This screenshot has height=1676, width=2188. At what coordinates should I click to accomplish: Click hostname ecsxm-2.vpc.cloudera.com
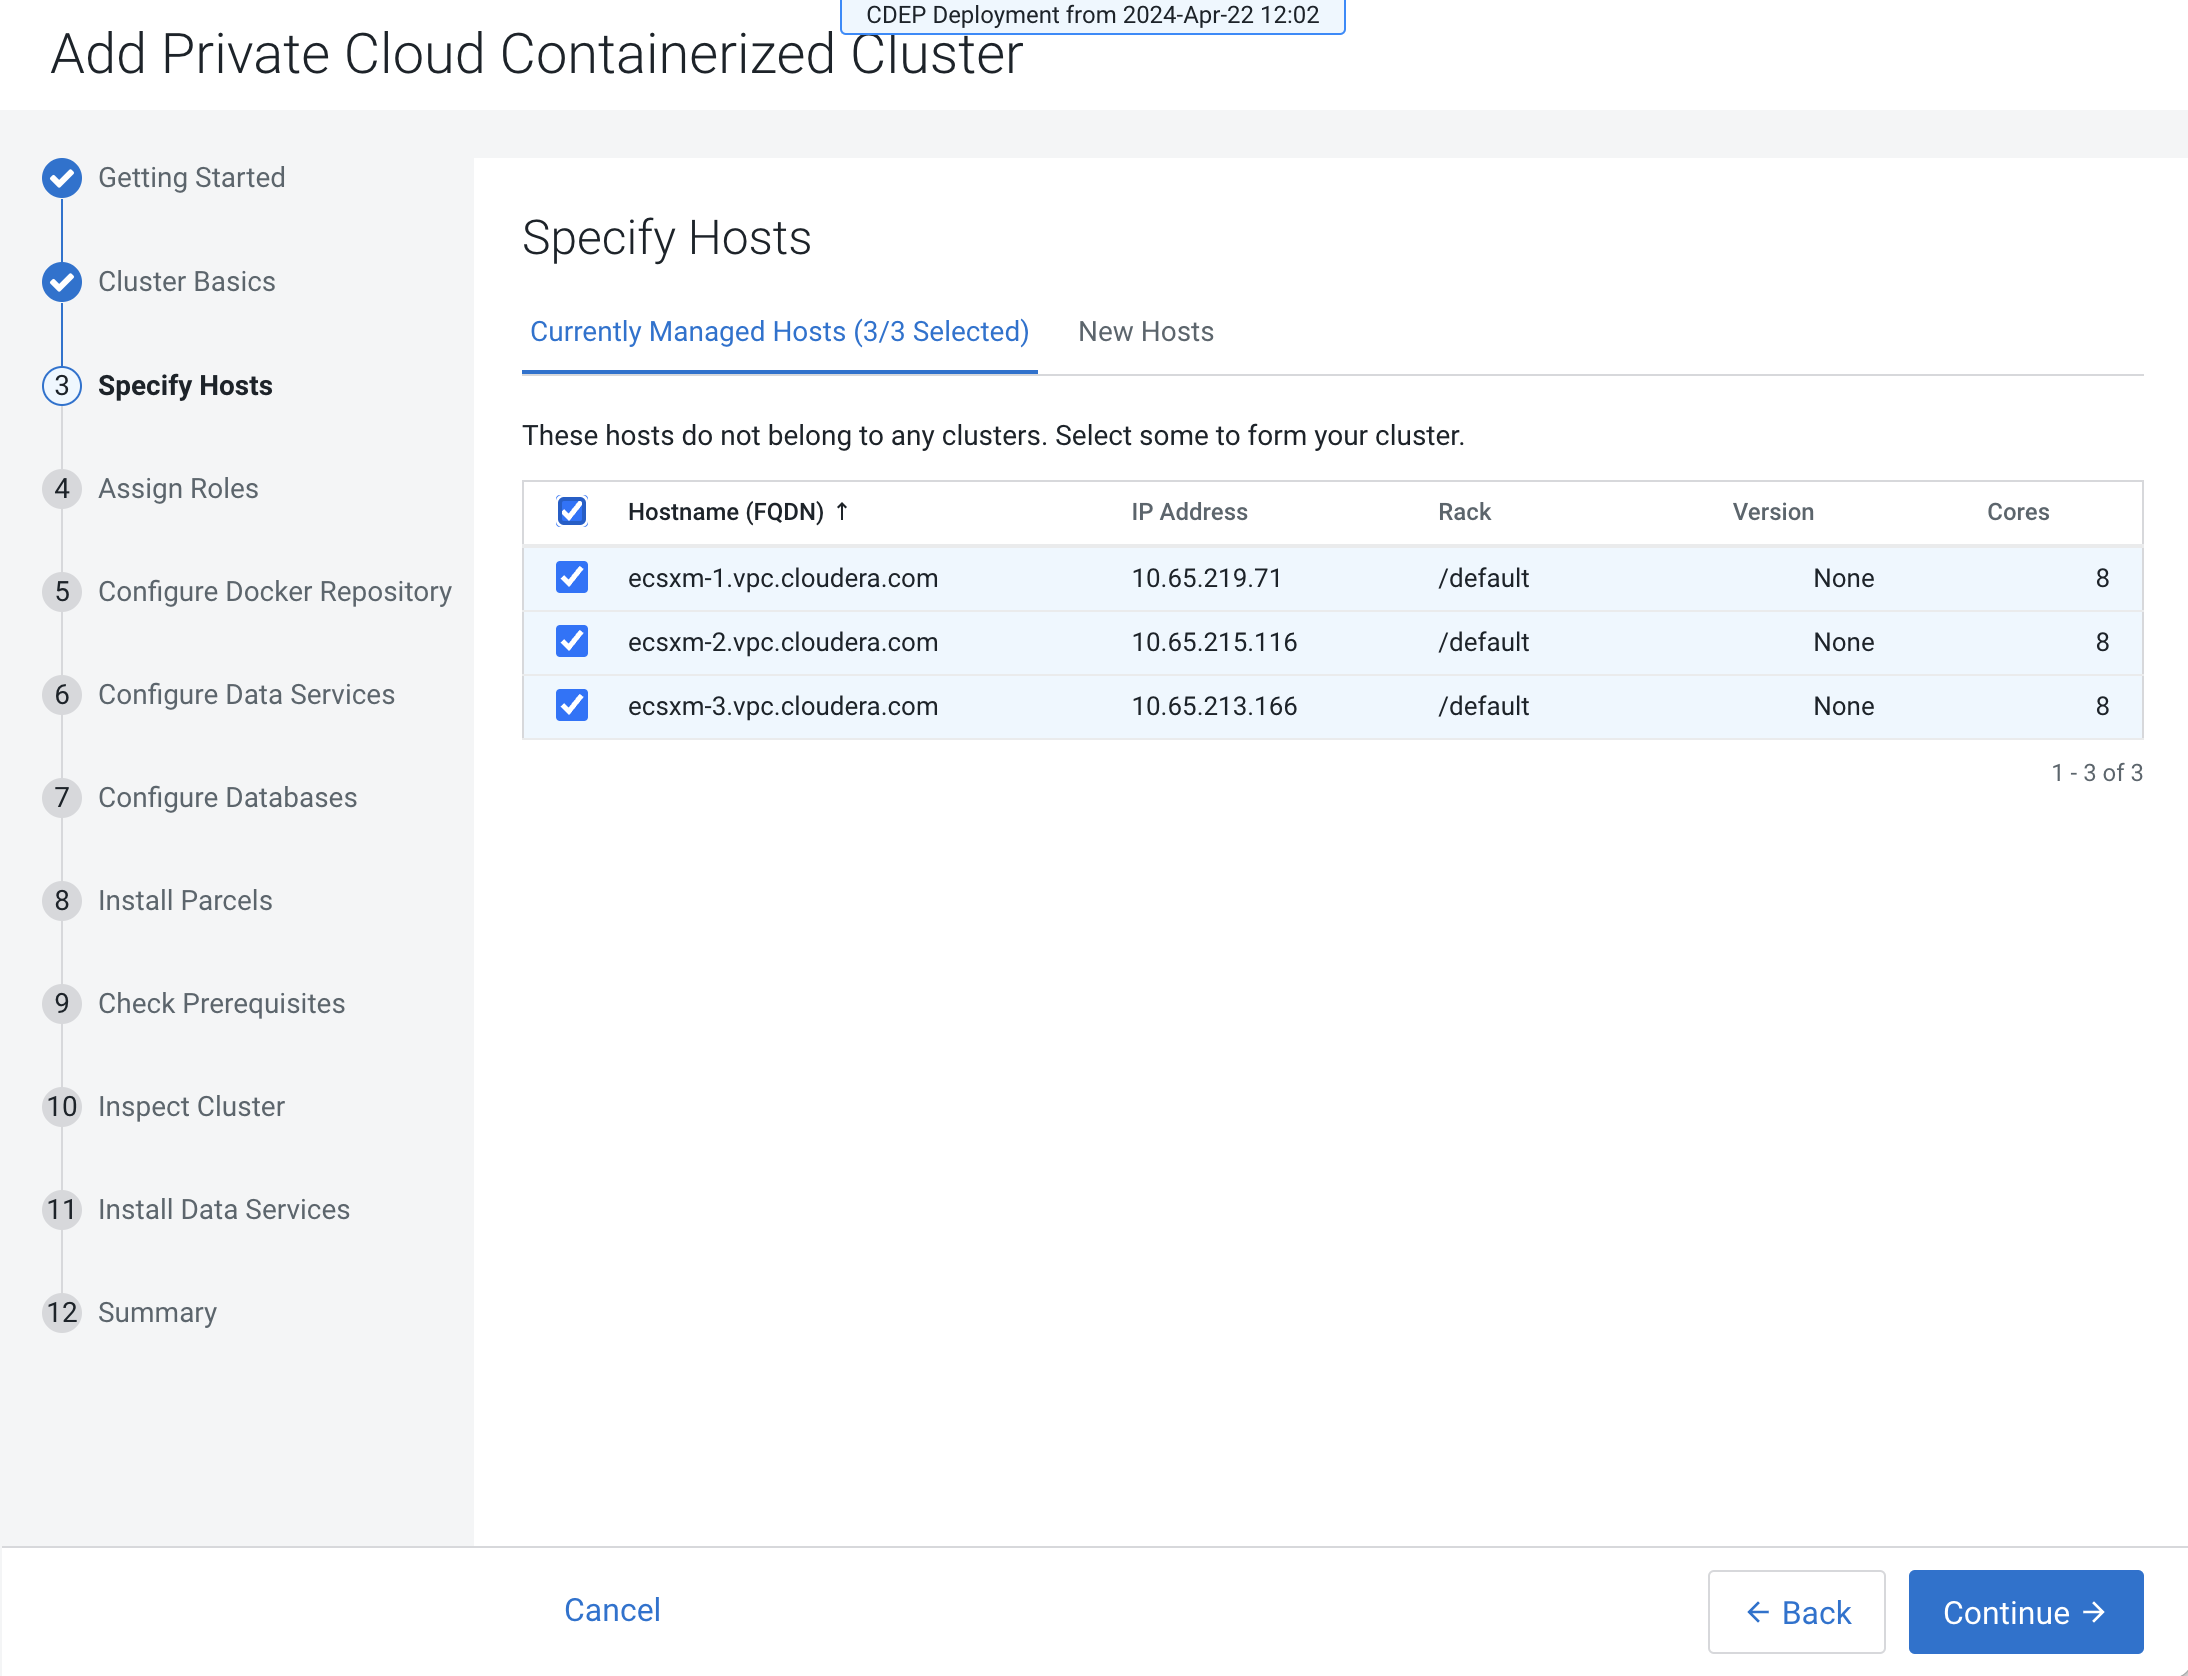[783, 642]
